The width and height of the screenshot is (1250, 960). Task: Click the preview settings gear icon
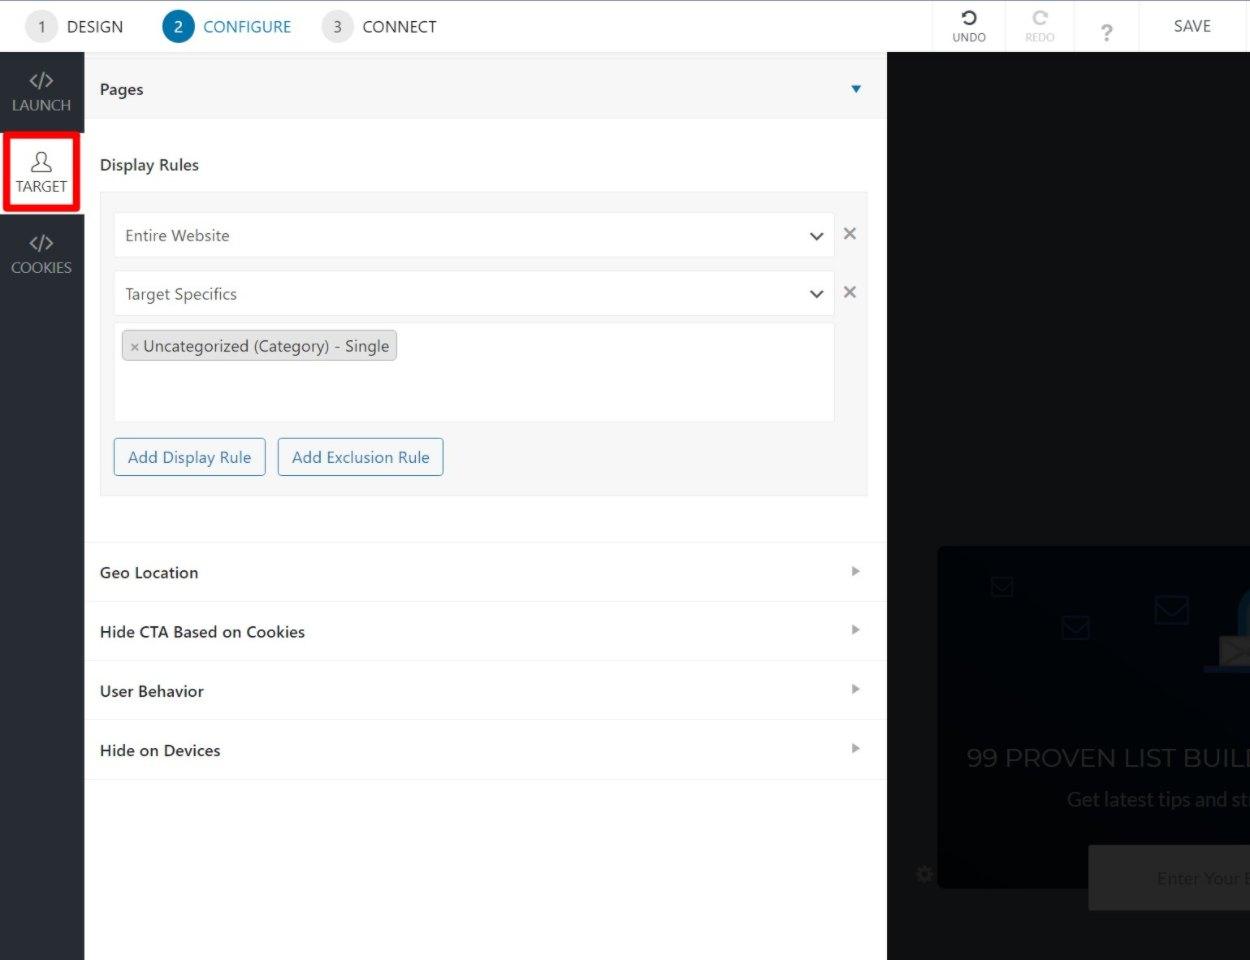click(924, 874)
